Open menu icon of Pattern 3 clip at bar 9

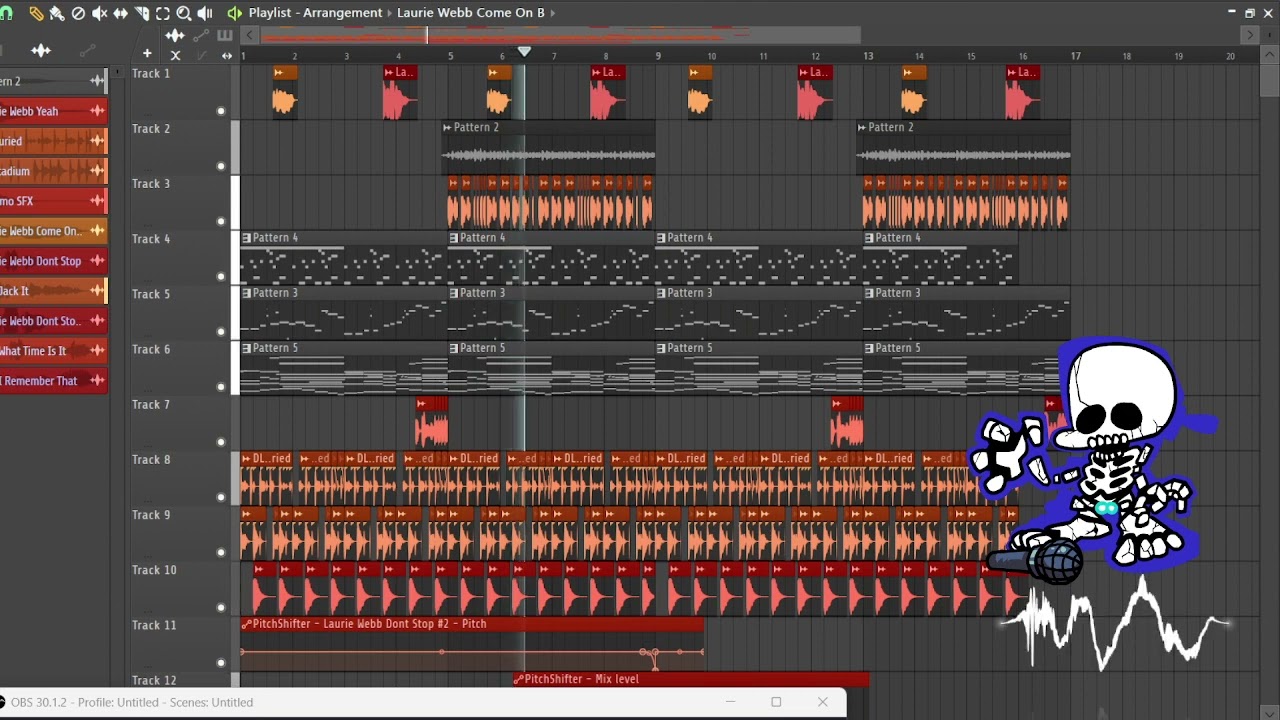click(x=661, y=293)
